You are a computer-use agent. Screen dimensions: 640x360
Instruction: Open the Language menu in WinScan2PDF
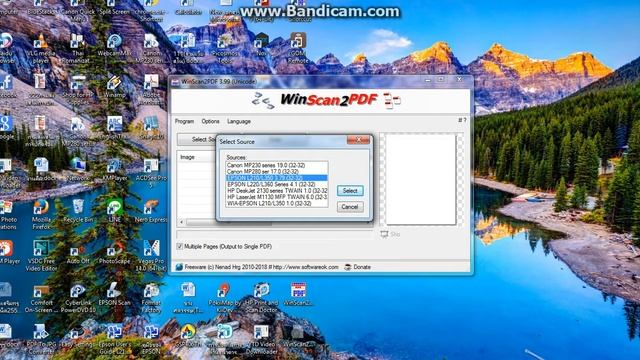tap(239, 121)
